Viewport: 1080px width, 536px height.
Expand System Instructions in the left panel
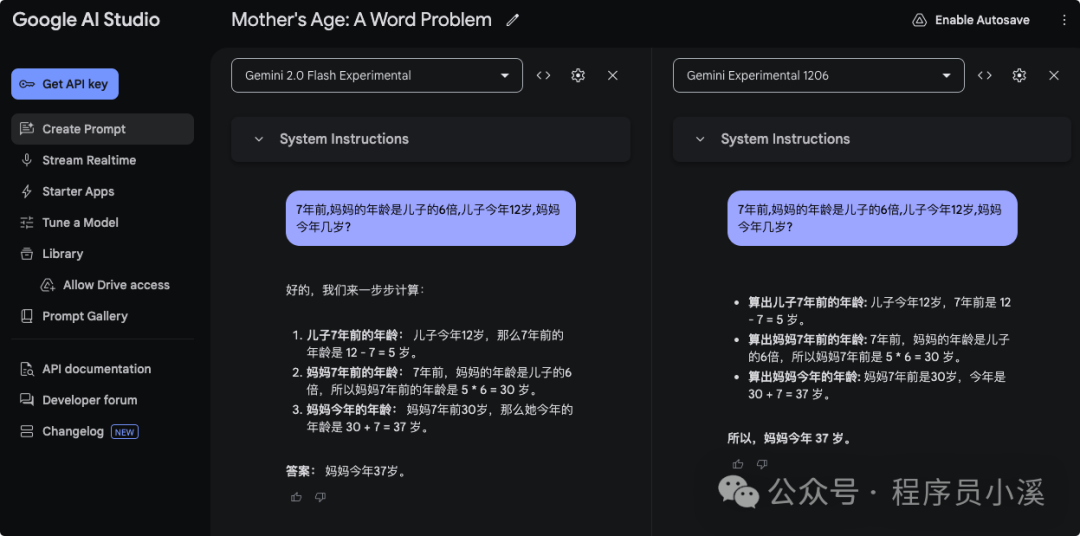click(430, 139)
